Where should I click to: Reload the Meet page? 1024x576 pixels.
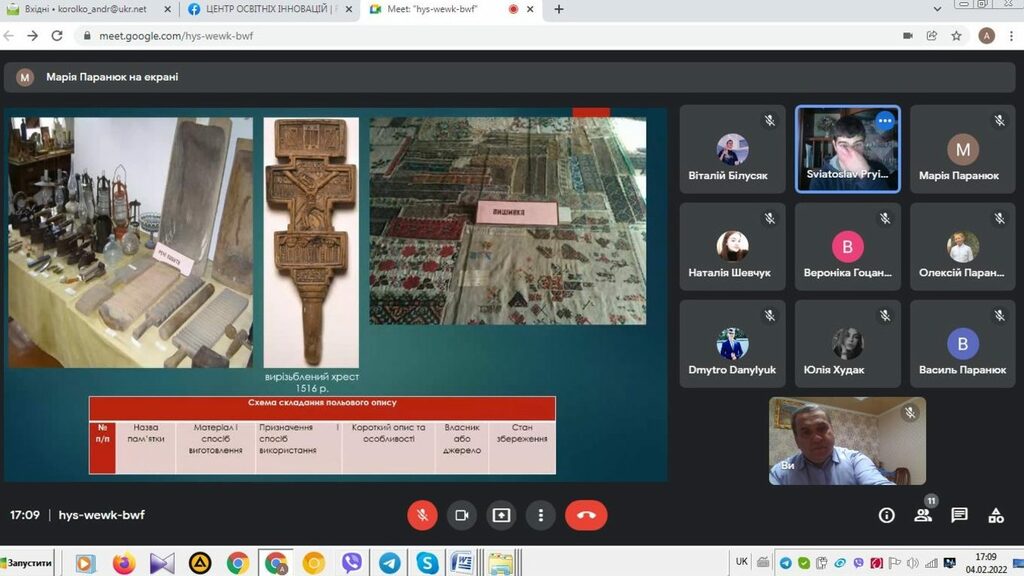tap(57, 35)
